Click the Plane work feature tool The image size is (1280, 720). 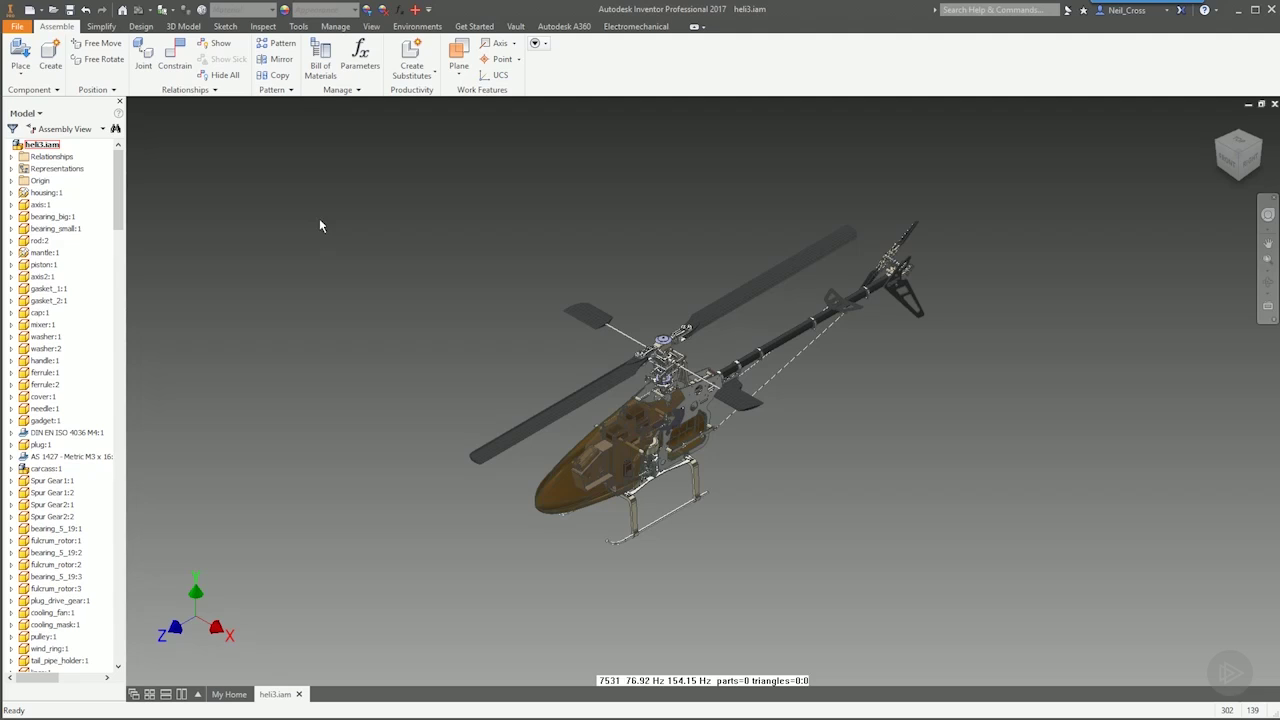coord(459,56)
